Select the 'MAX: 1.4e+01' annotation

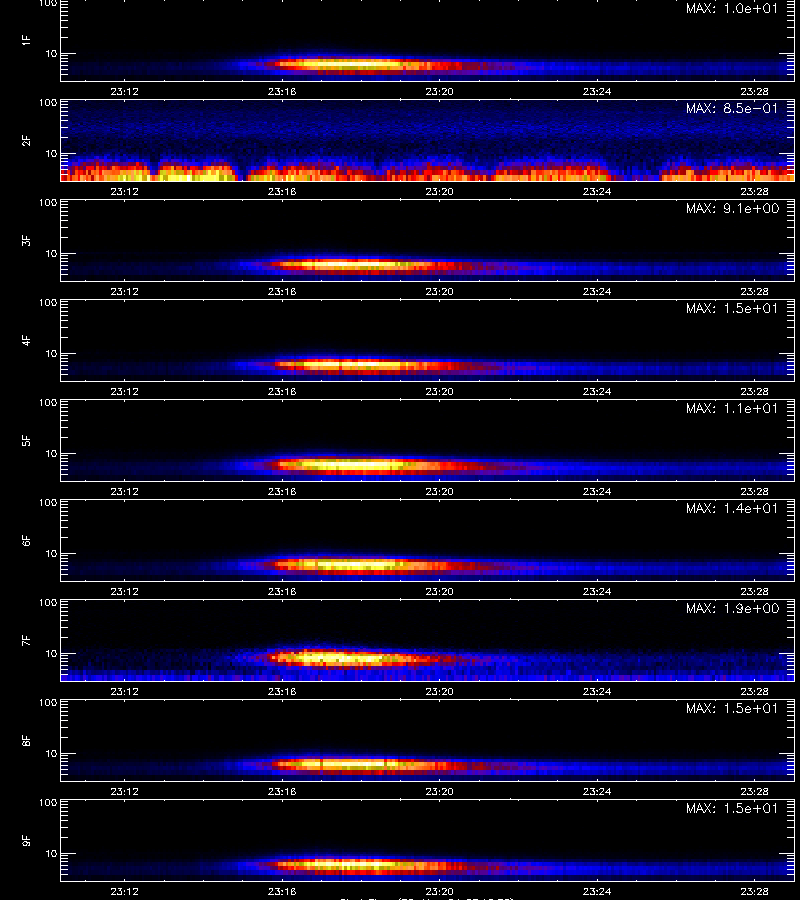[732, 509]
